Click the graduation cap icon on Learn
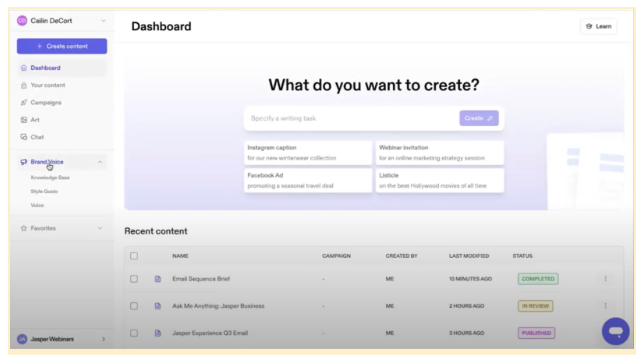The width and height of the screenshot is (642, 361). coord(589,26)
